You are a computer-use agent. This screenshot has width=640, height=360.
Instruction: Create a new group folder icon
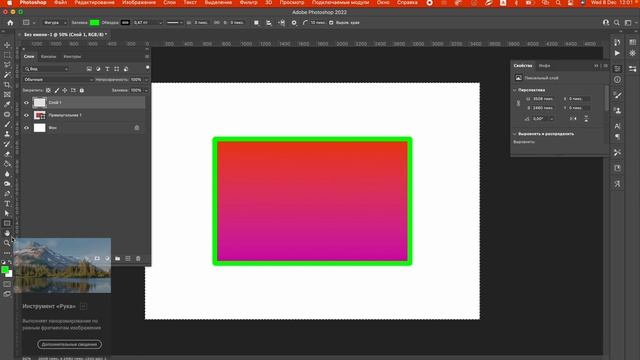[118, 258]
